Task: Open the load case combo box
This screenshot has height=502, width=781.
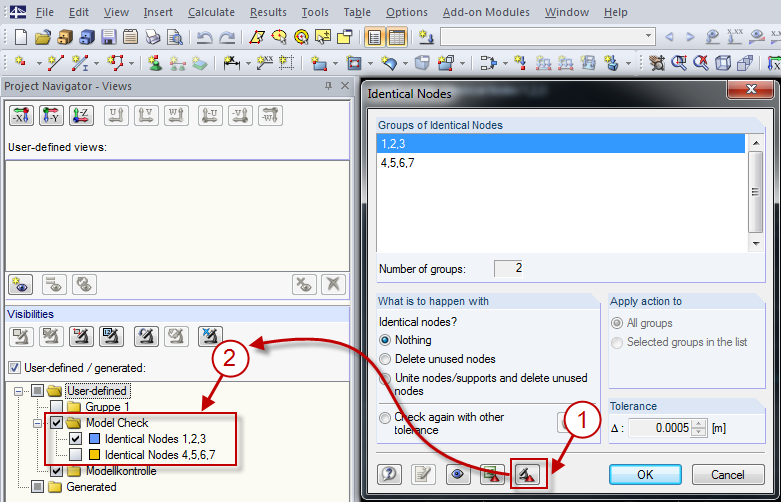Action: (x=547, y=36)
